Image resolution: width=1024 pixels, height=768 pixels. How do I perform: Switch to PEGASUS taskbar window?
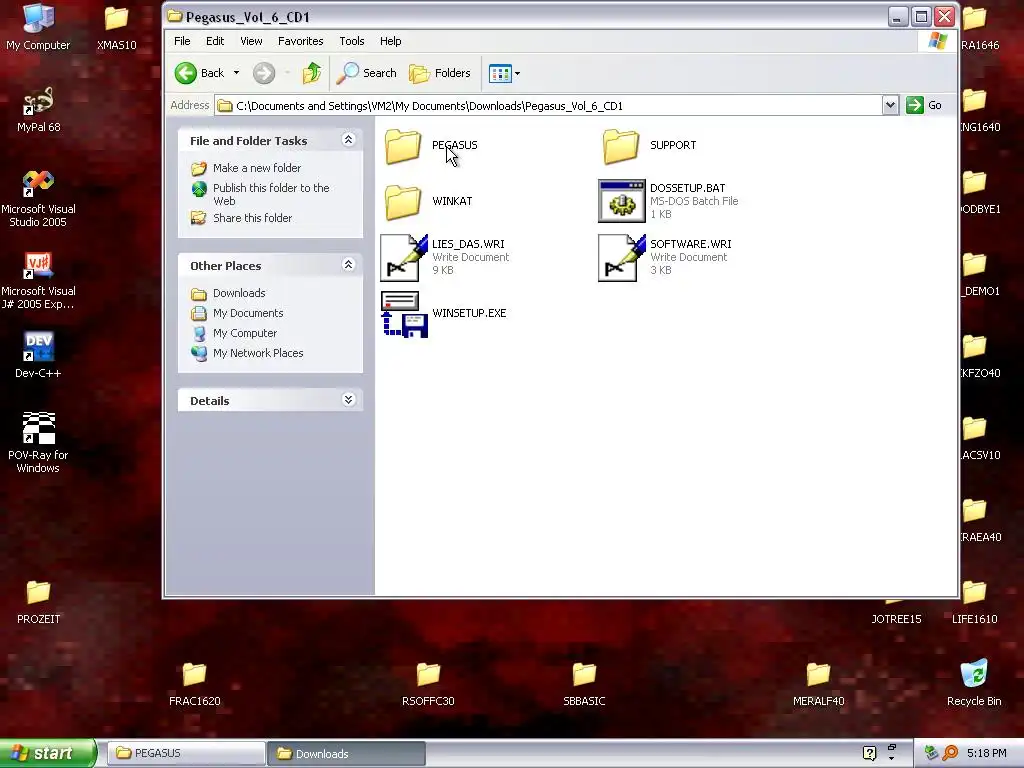click(185, 753)
